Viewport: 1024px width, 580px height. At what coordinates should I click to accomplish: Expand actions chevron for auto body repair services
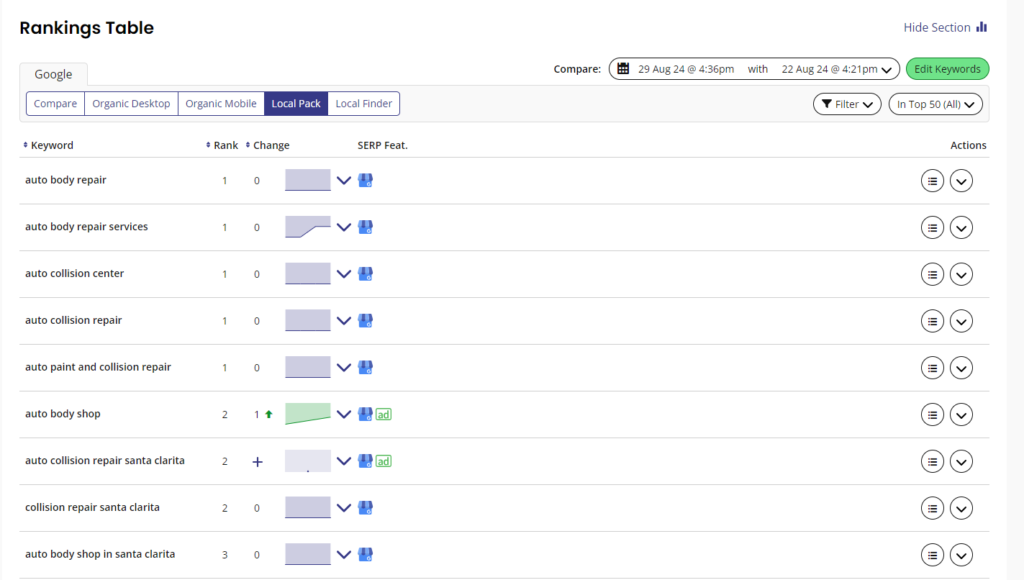click(x=961, y=228)
